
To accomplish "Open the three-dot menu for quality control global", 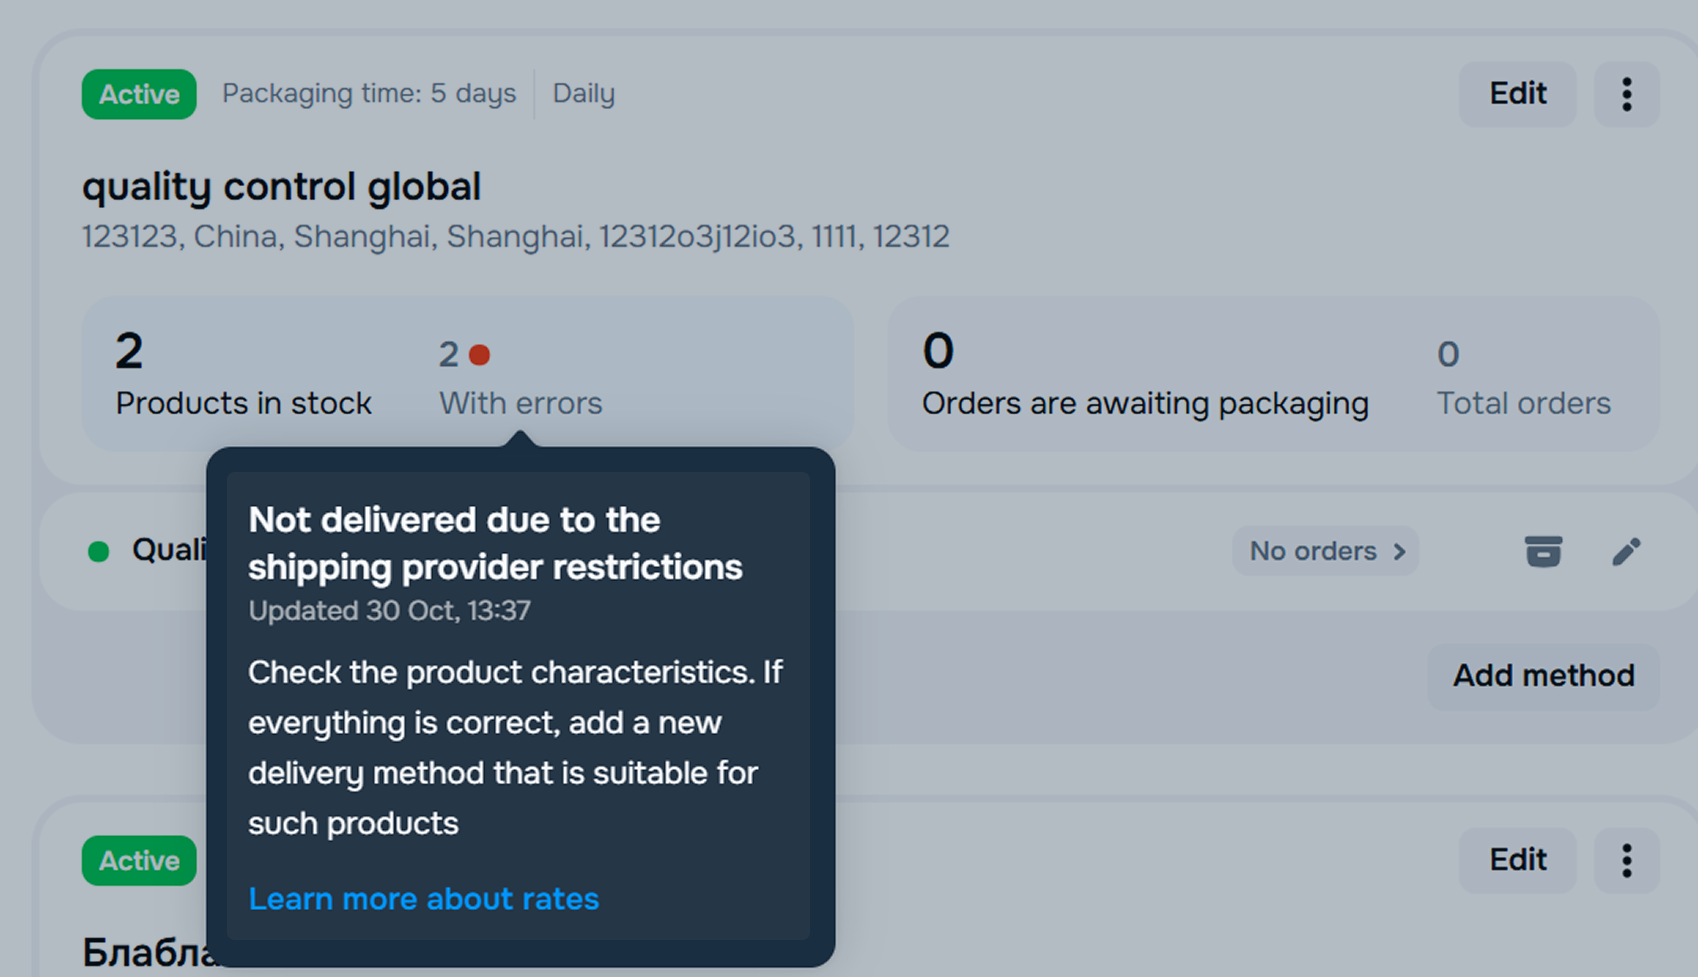I will point(1626,94).
